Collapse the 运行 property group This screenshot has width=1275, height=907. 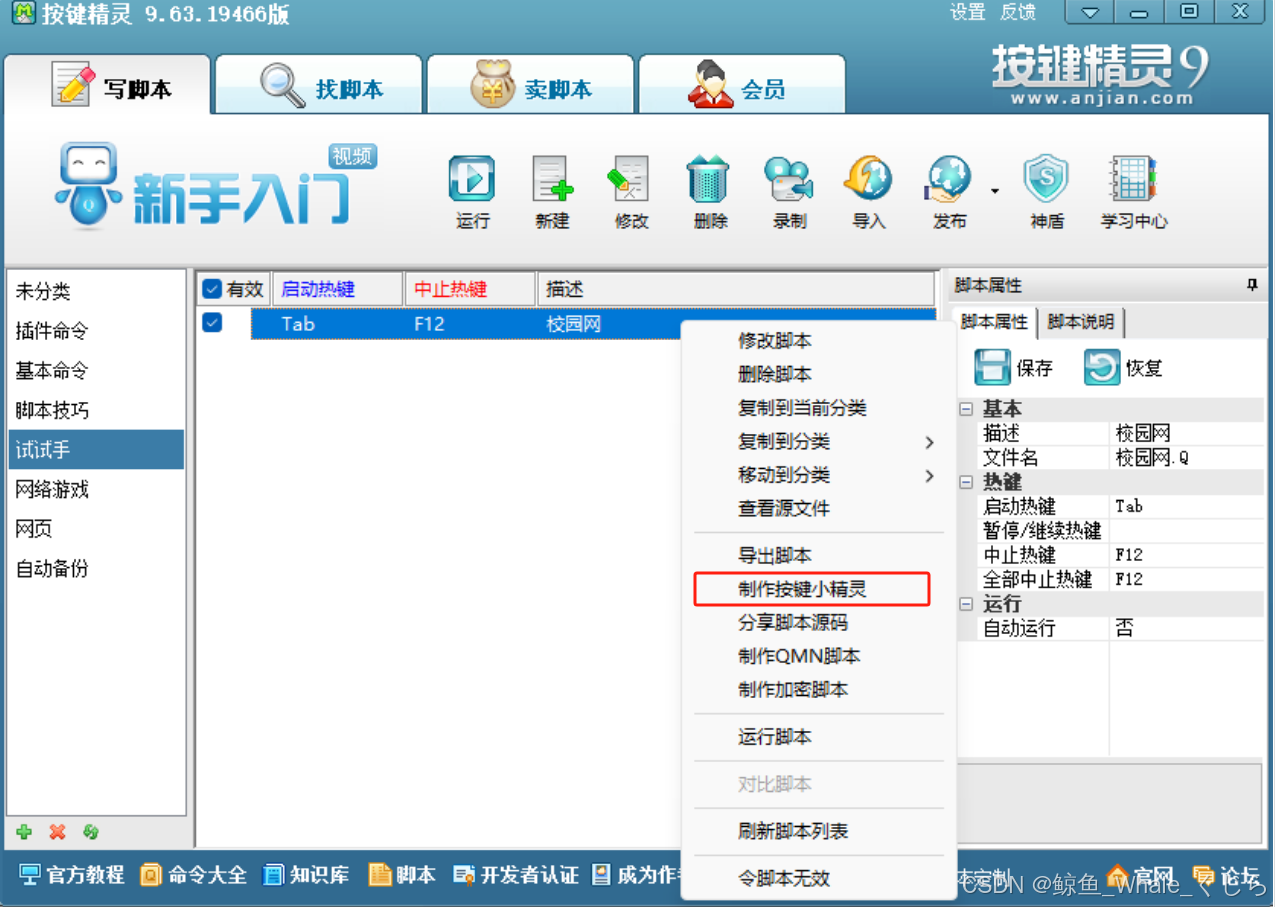point(966,604)
